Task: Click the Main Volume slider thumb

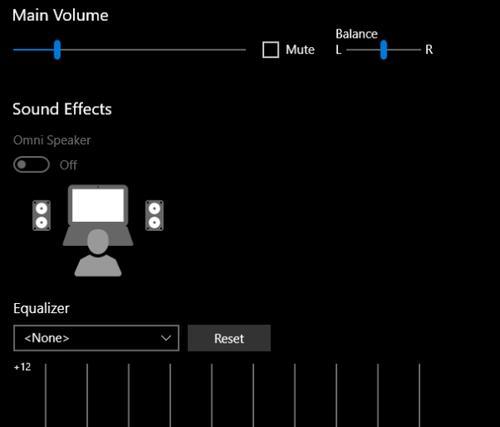Action: (x=57, y=50)
